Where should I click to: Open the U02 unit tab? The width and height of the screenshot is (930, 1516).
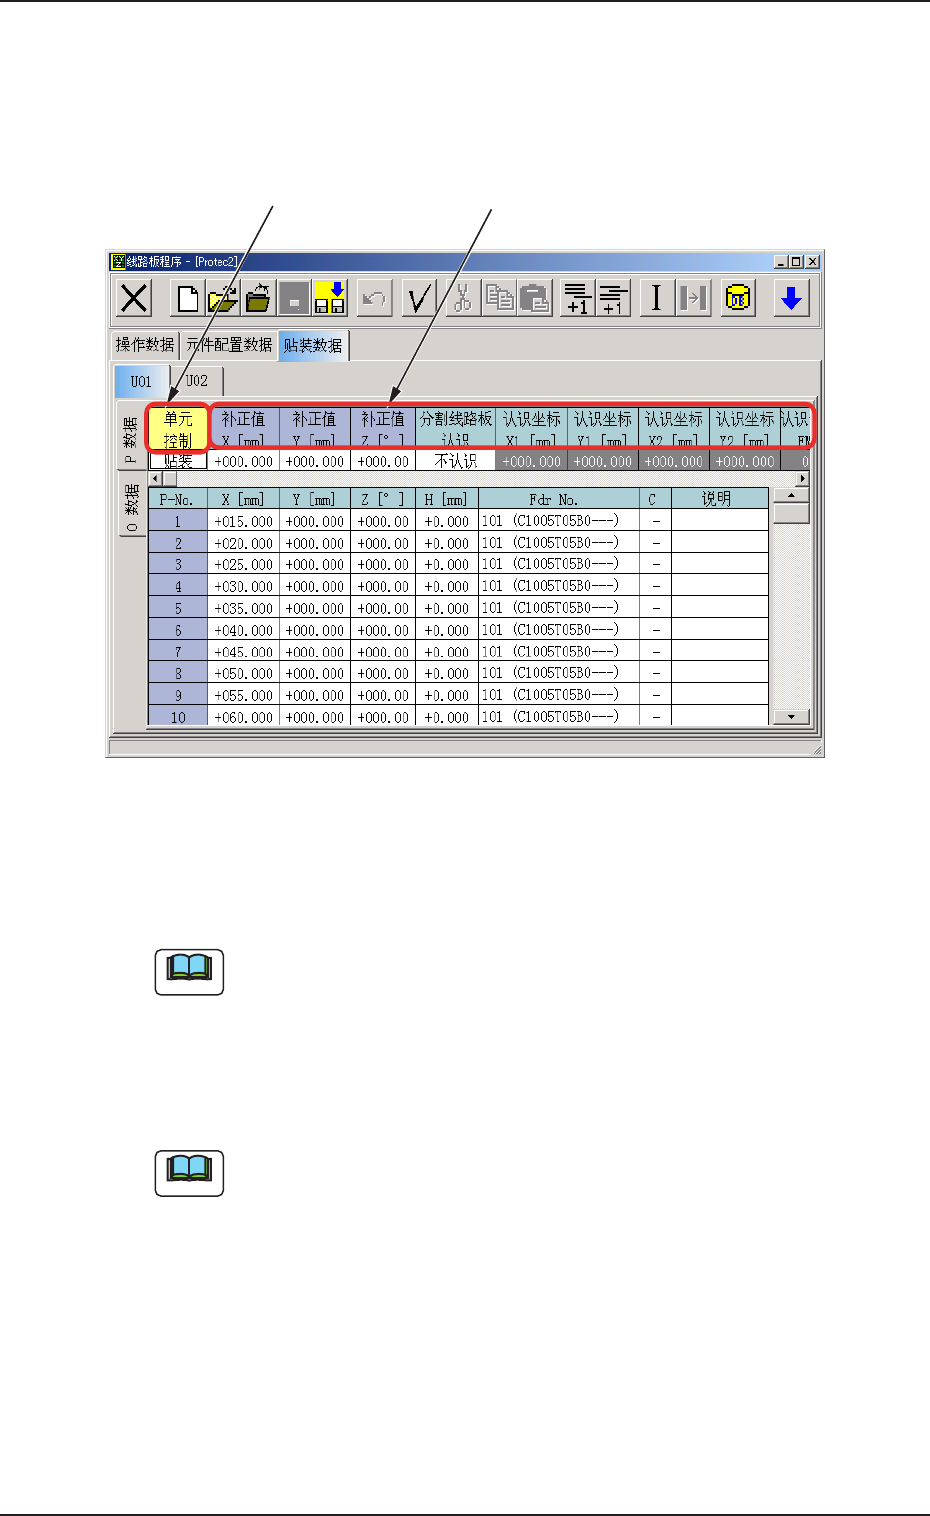click(197, 381)
